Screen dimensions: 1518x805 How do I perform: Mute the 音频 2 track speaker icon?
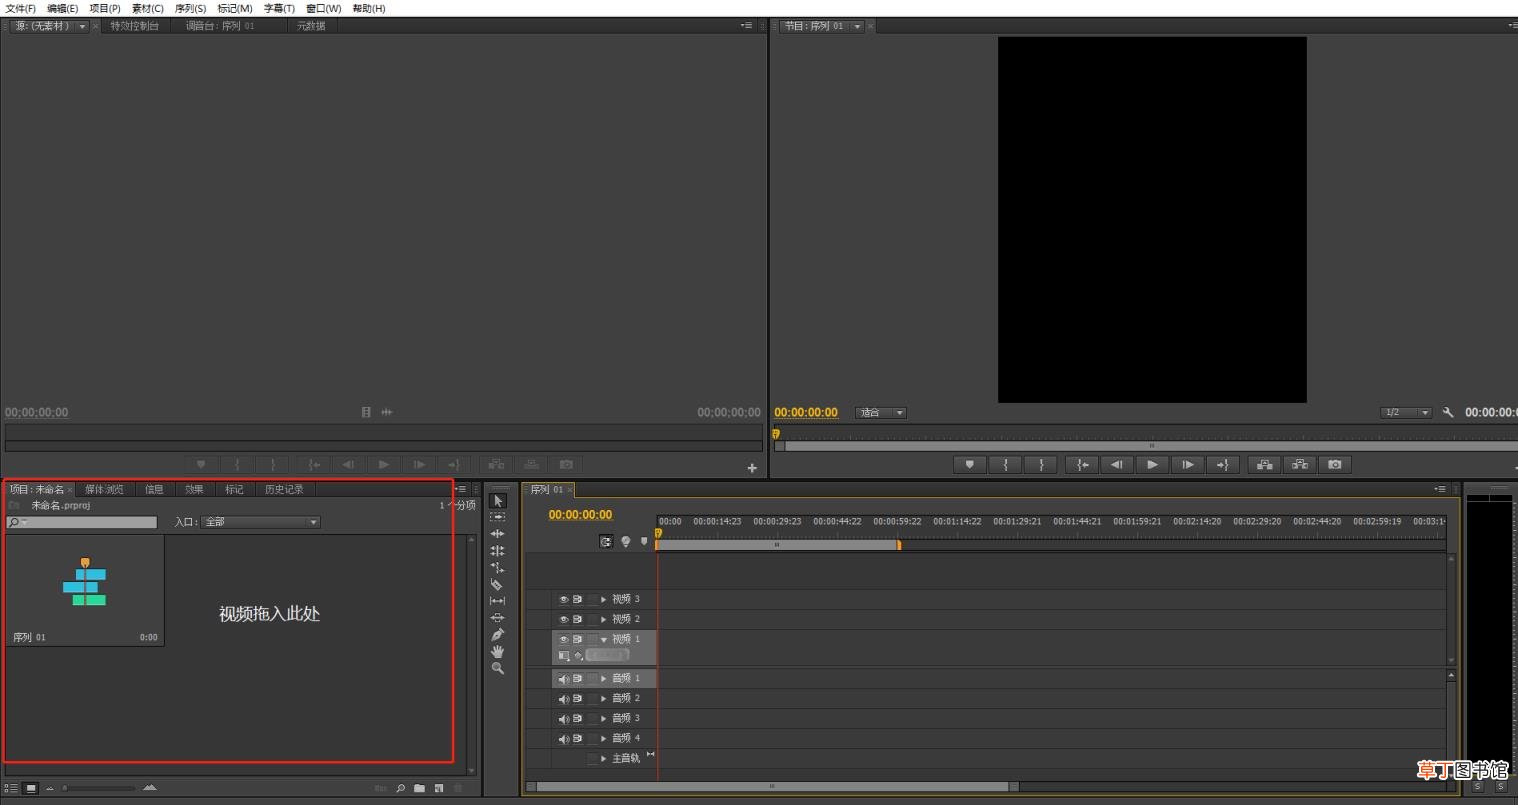tap(563, 698)
